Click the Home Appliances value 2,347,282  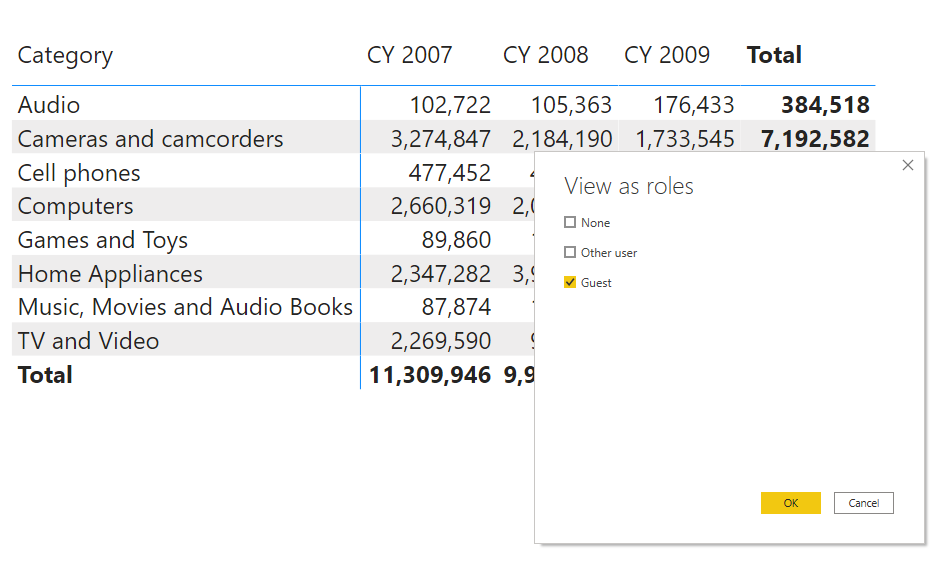(441, 274)
